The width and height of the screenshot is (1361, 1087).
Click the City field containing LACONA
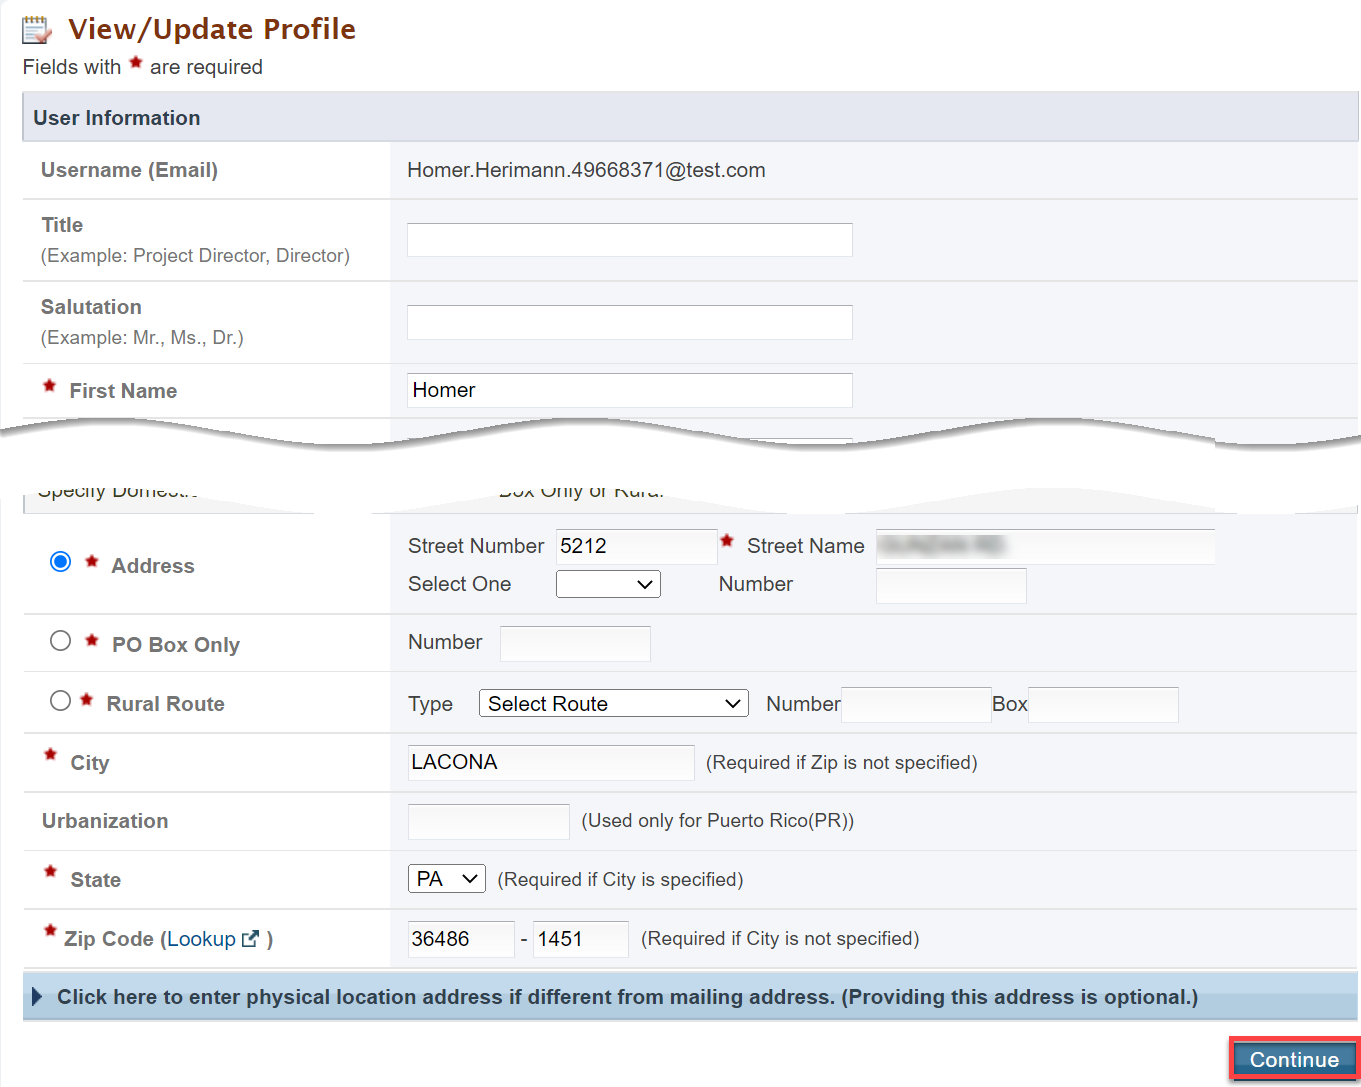(551, 762)
